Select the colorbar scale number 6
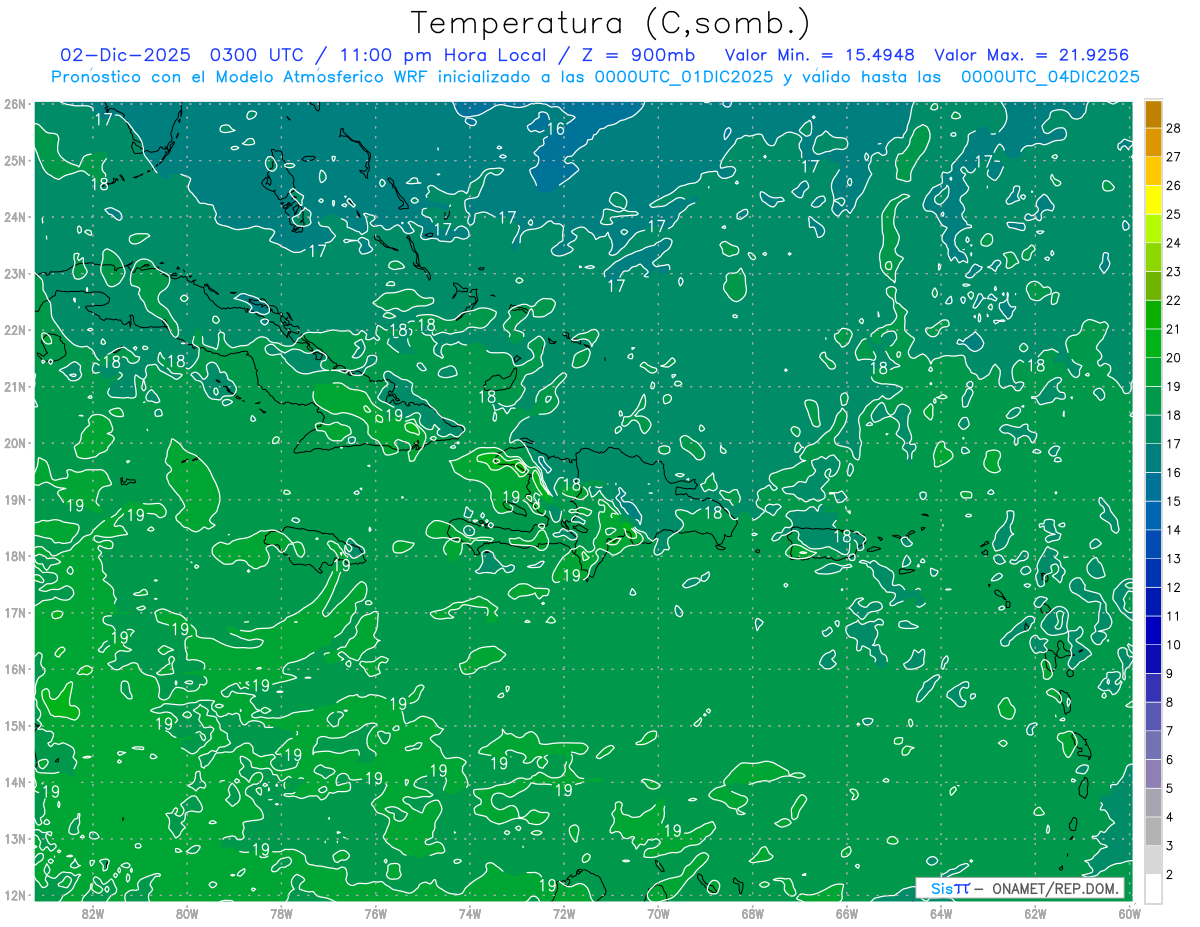 [1170, 759]
